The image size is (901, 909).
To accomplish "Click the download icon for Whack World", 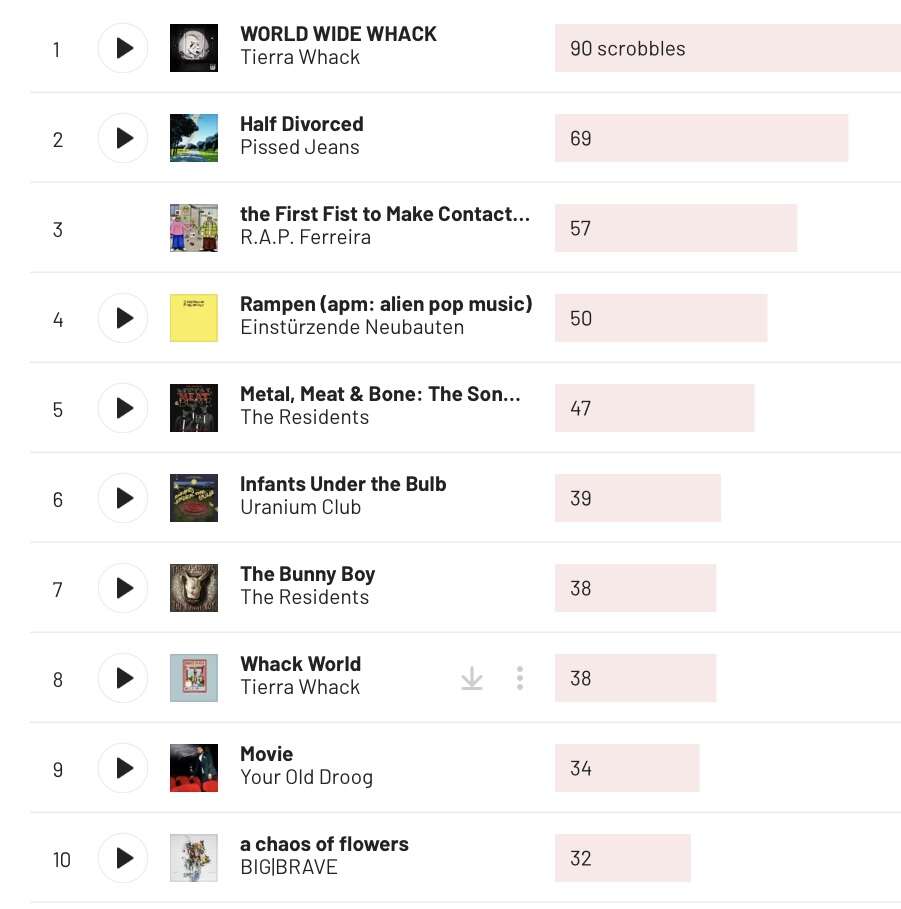I will pos(472,679).
